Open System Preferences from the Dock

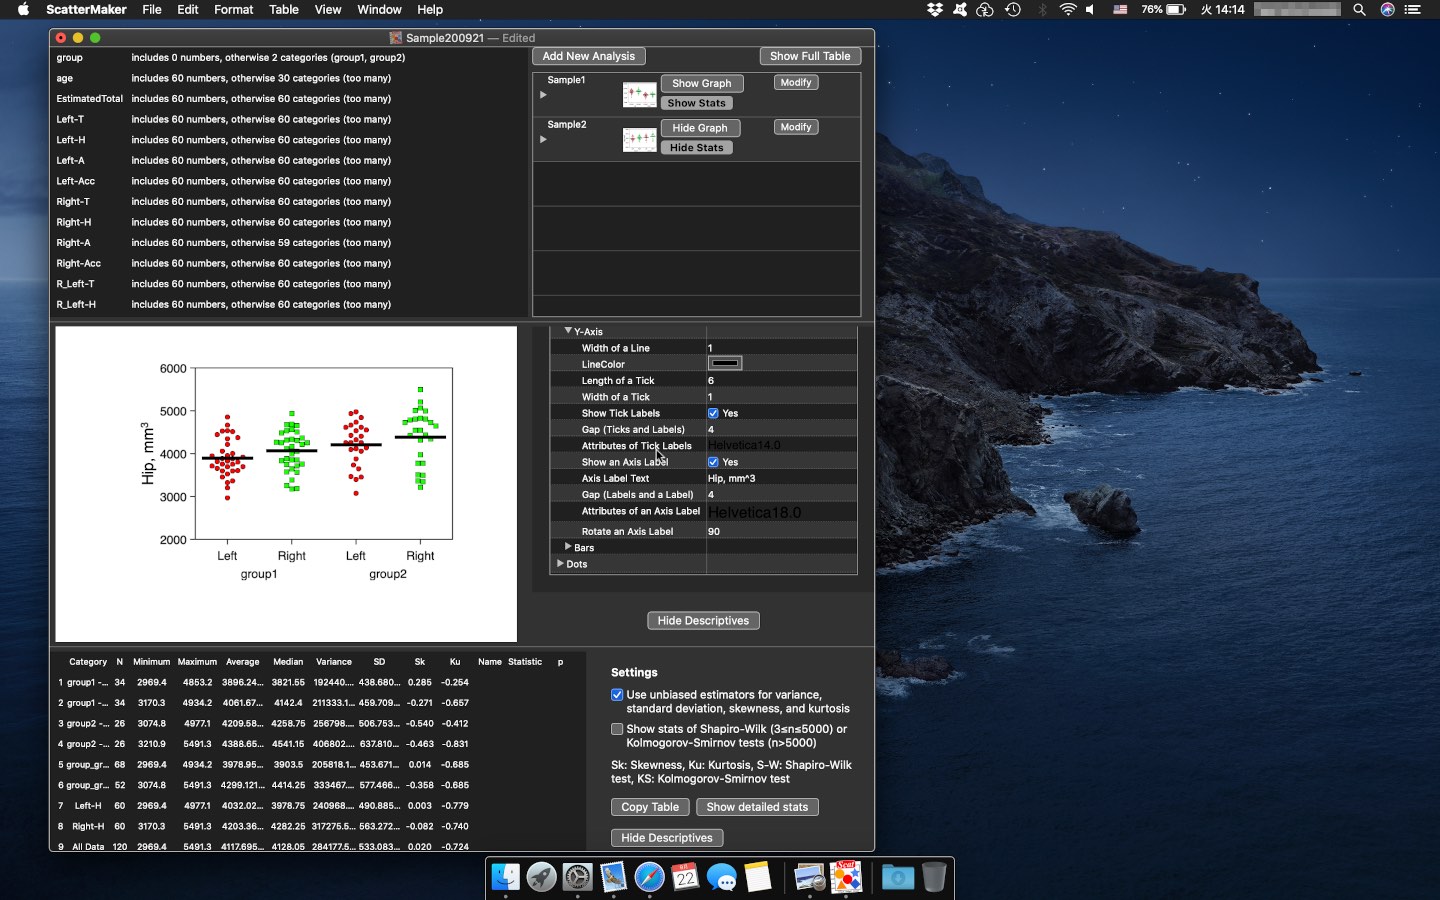pyautogui.click(x=577, y=878)
